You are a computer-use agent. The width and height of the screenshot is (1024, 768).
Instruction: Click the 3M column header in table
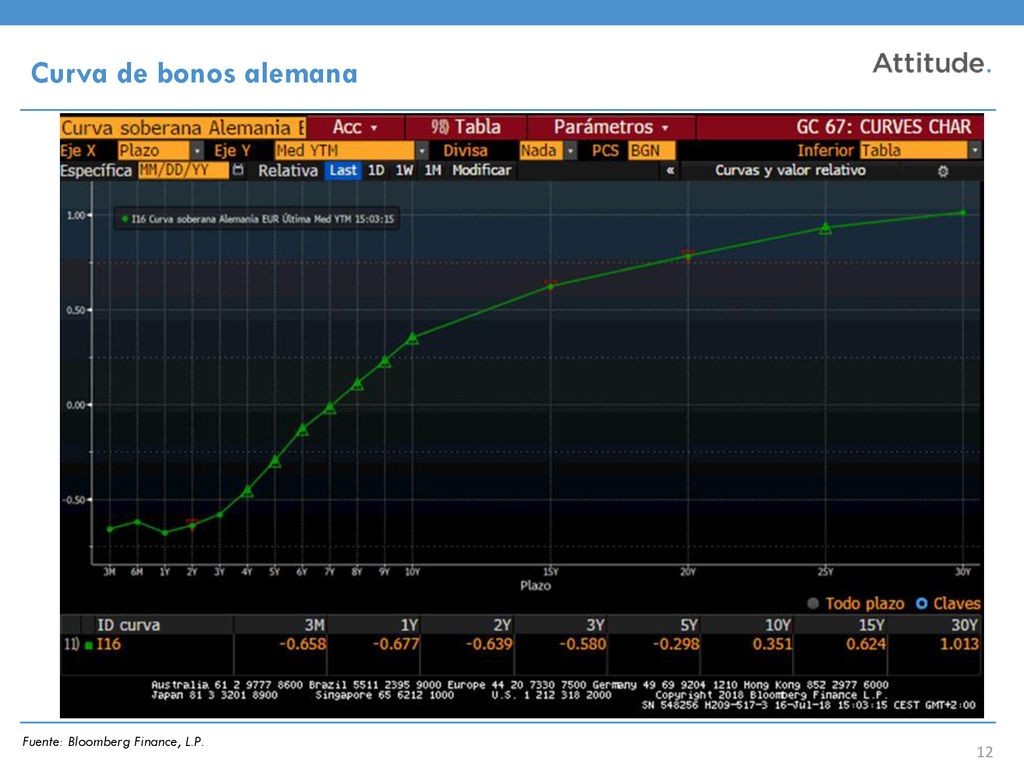point(314,625)
